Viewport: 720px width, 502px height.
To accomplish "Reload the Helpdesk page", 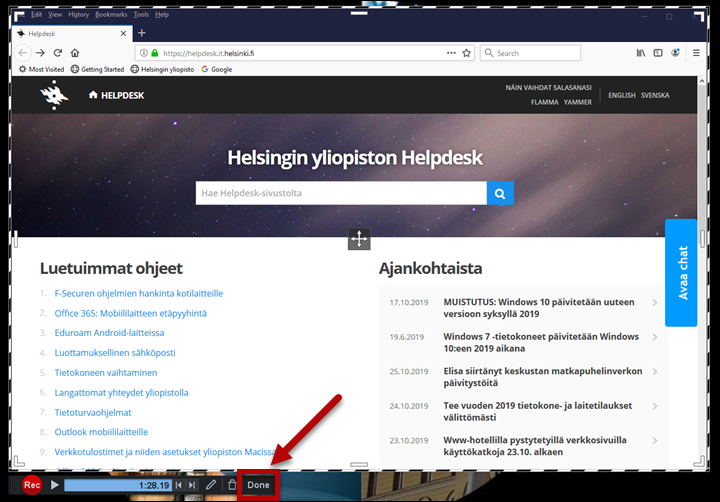I will point(57,53).
